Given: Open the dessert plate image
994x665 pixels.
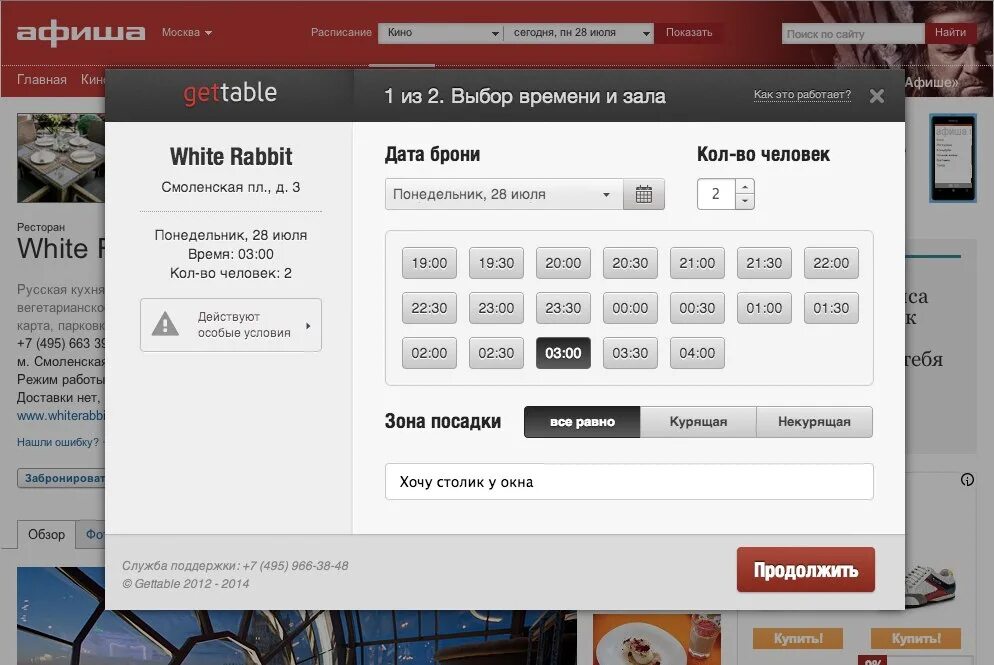Looking at the screenshot, I should pos(657,639).
